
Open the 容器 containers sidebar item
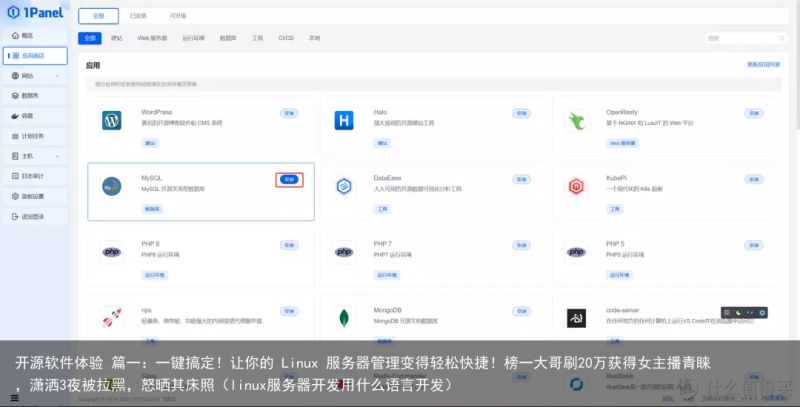[35, 116]
